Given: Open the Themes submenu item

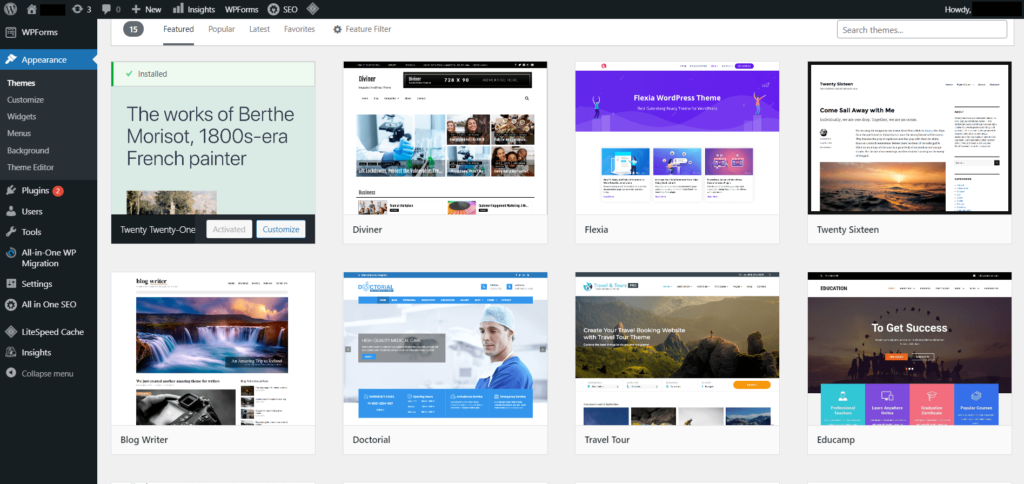Looking at the screenshot, I should 21,83.
